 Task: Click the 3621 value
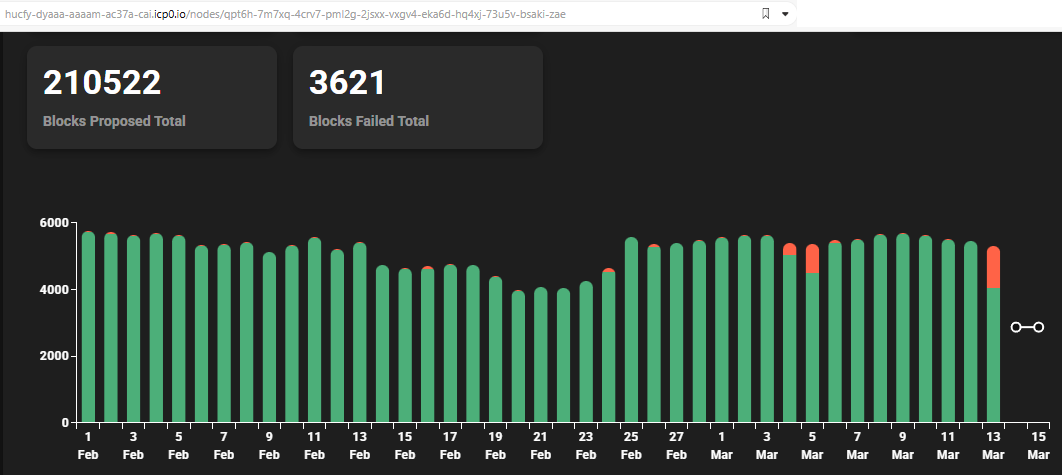tap(347, 83)
